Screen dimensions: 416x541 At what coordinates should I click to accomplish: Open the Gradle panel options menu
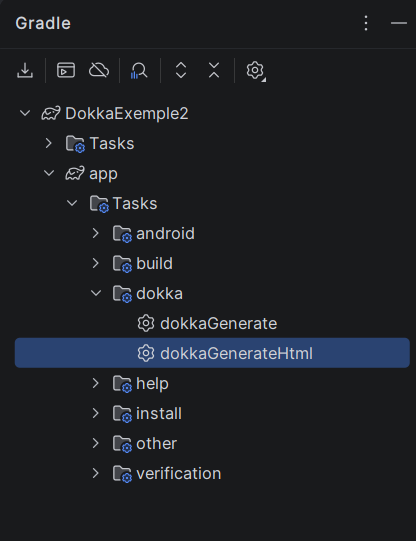[366, 23]
